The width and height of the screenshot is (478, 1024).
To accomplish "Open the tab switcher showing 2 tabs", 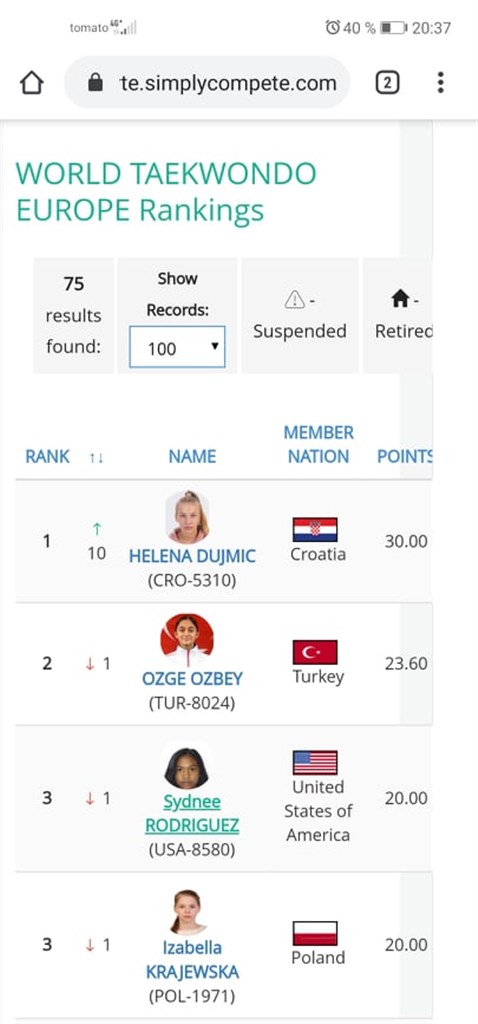I will click(x=387, y=83).
